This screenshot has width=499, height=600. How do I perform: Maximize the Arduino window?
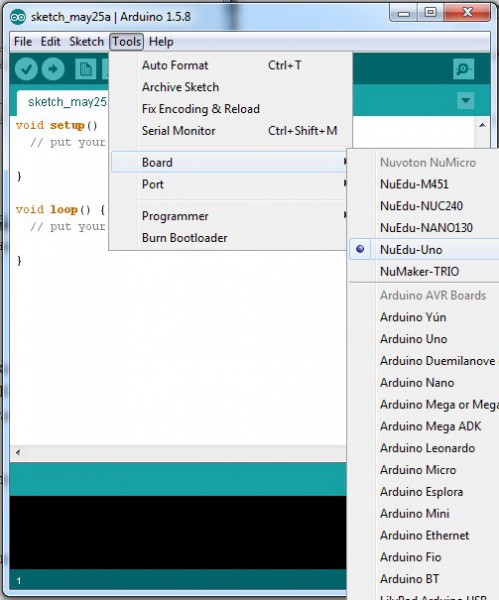430,13
